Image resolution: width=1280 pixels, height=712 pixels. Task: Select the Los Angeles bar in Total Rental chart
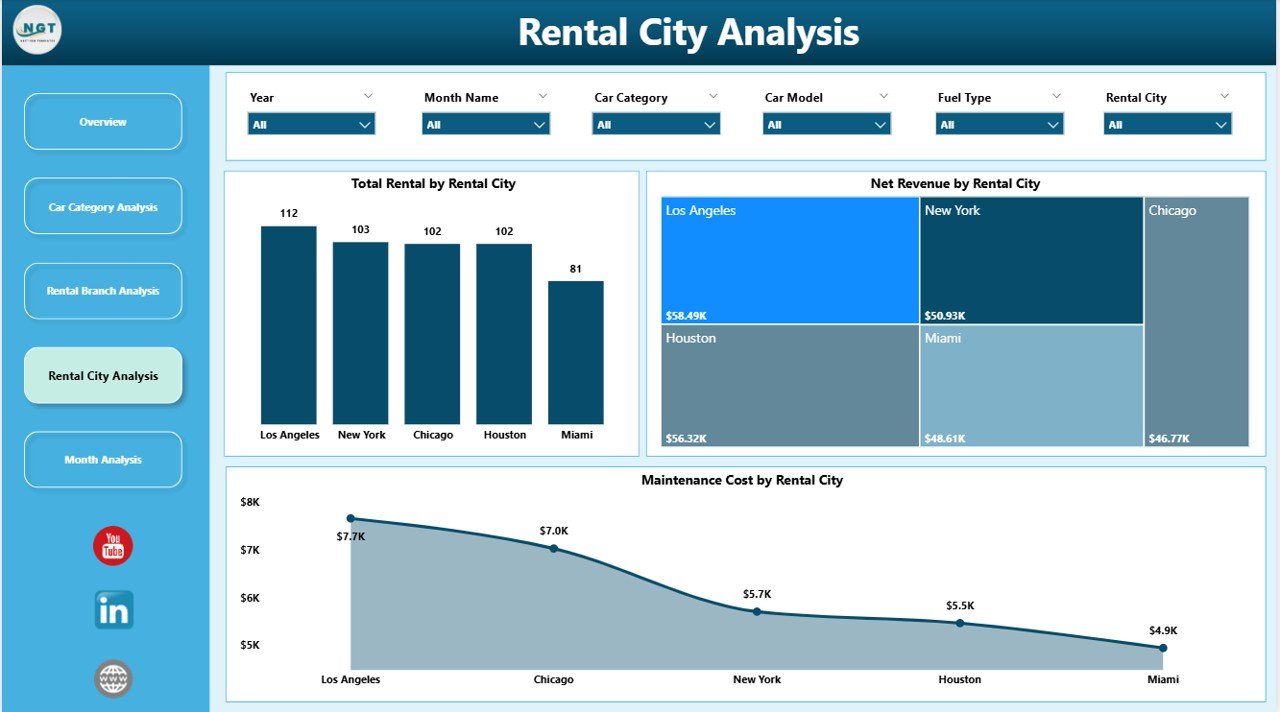[x=288, y=325]
